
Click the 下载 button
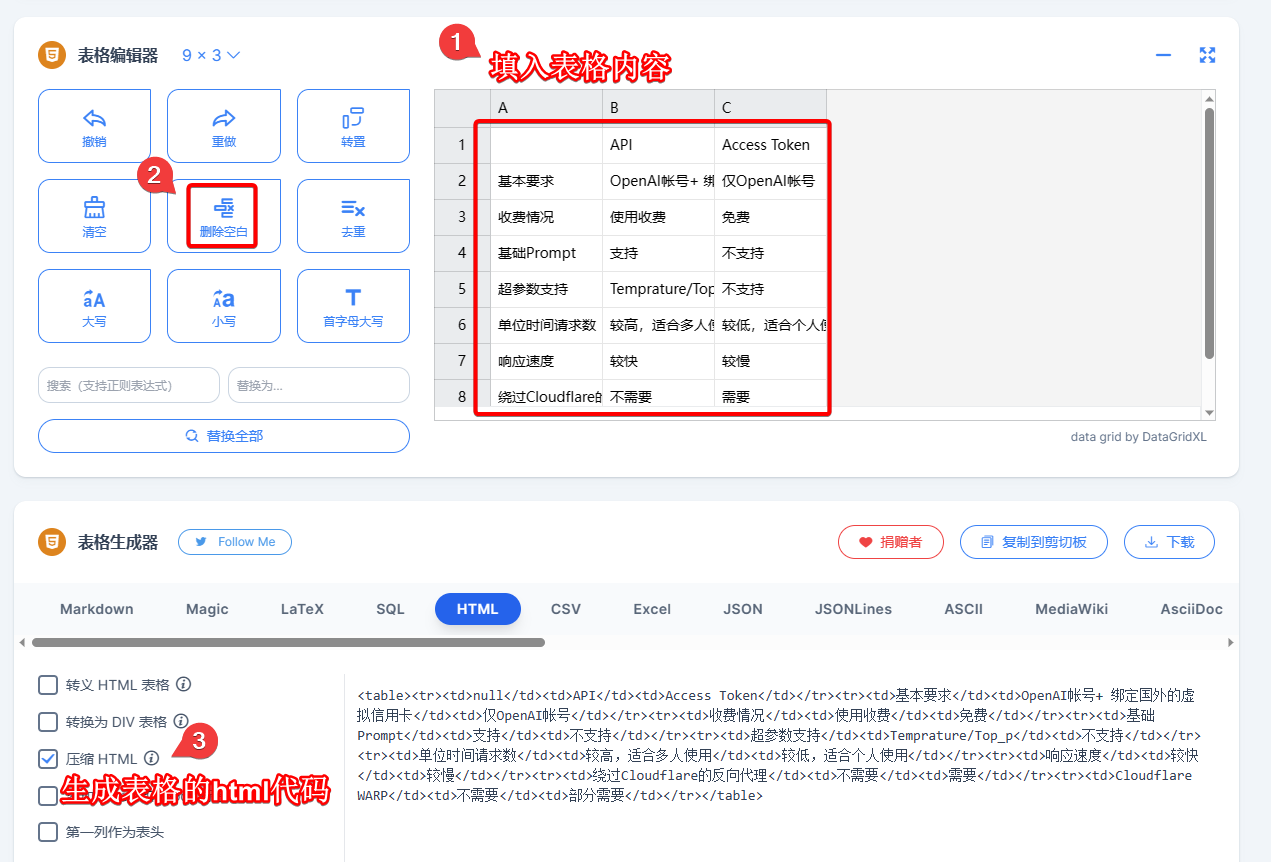[x=1169, y=542]
